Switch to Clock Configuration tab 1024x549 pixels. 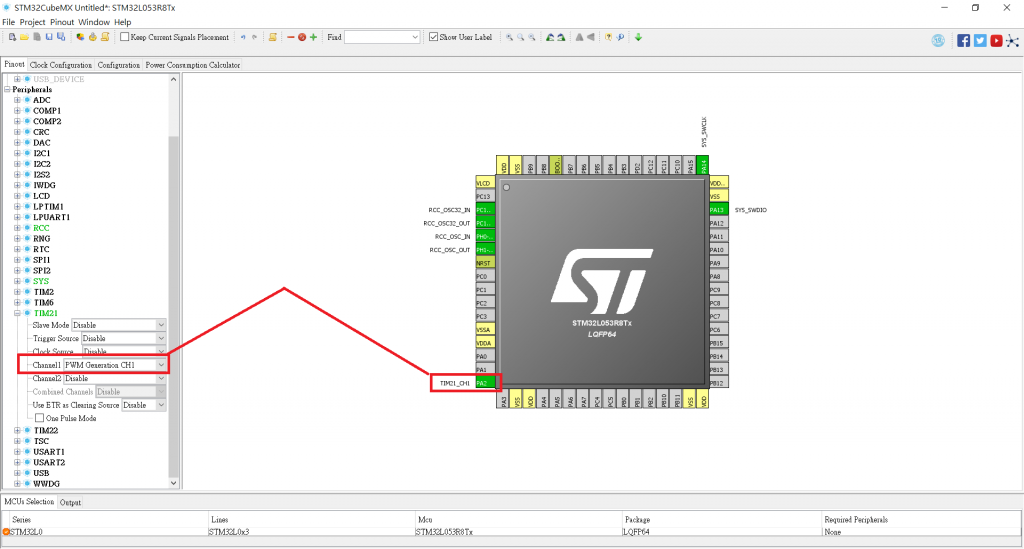[61, 65]
